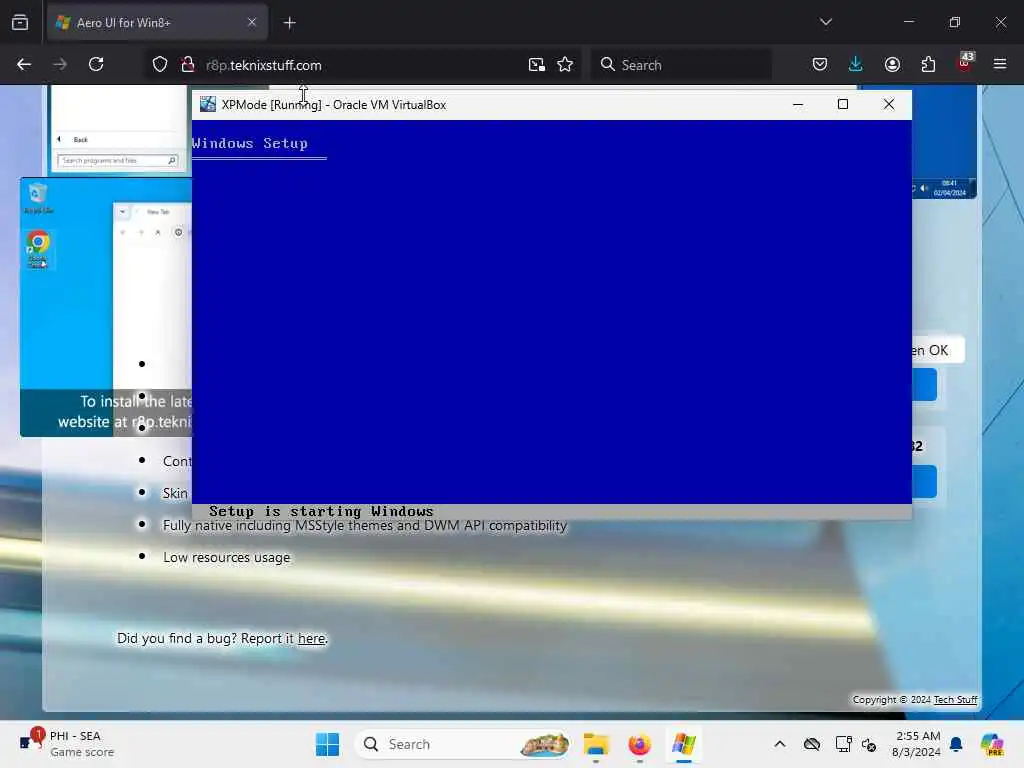Open the tracking protection shield icon
The height and width of the screenshot is (768, 1024).
click(x=160, y=65)
